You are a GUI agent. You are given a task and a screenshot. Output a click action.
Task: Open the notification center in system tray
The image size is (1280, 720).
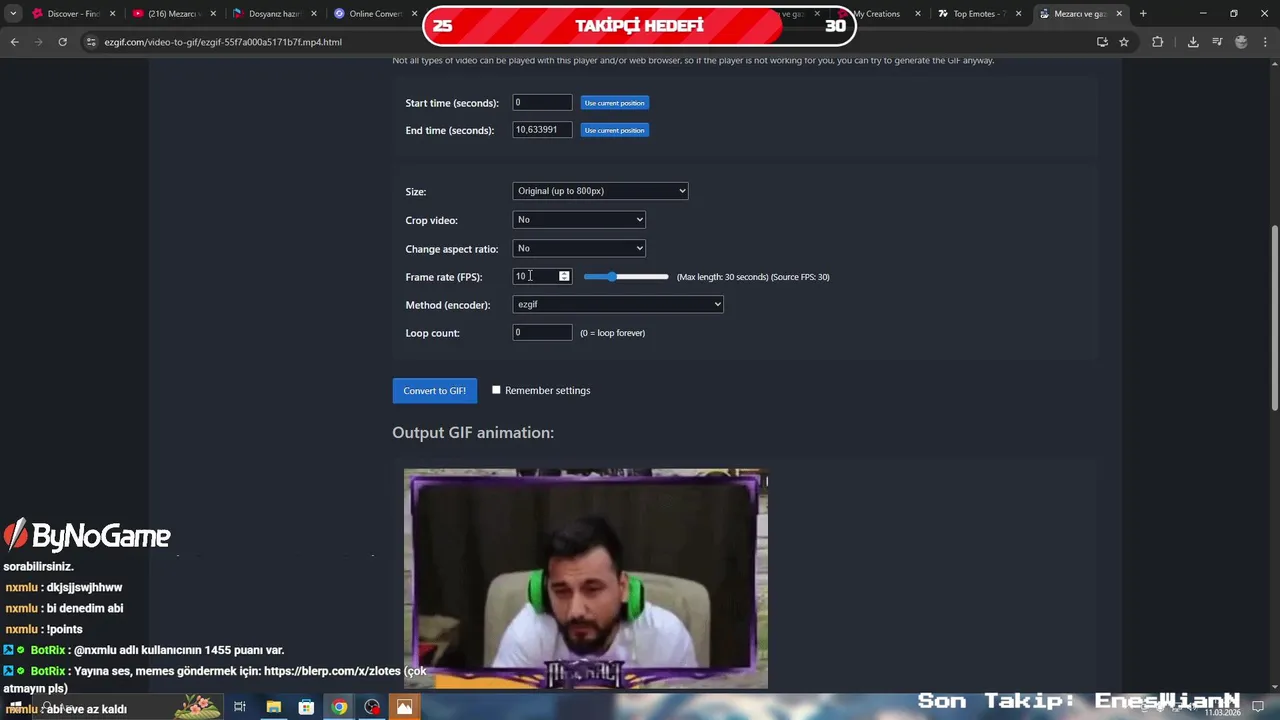pyautogui.click(x=1258, y=707)
